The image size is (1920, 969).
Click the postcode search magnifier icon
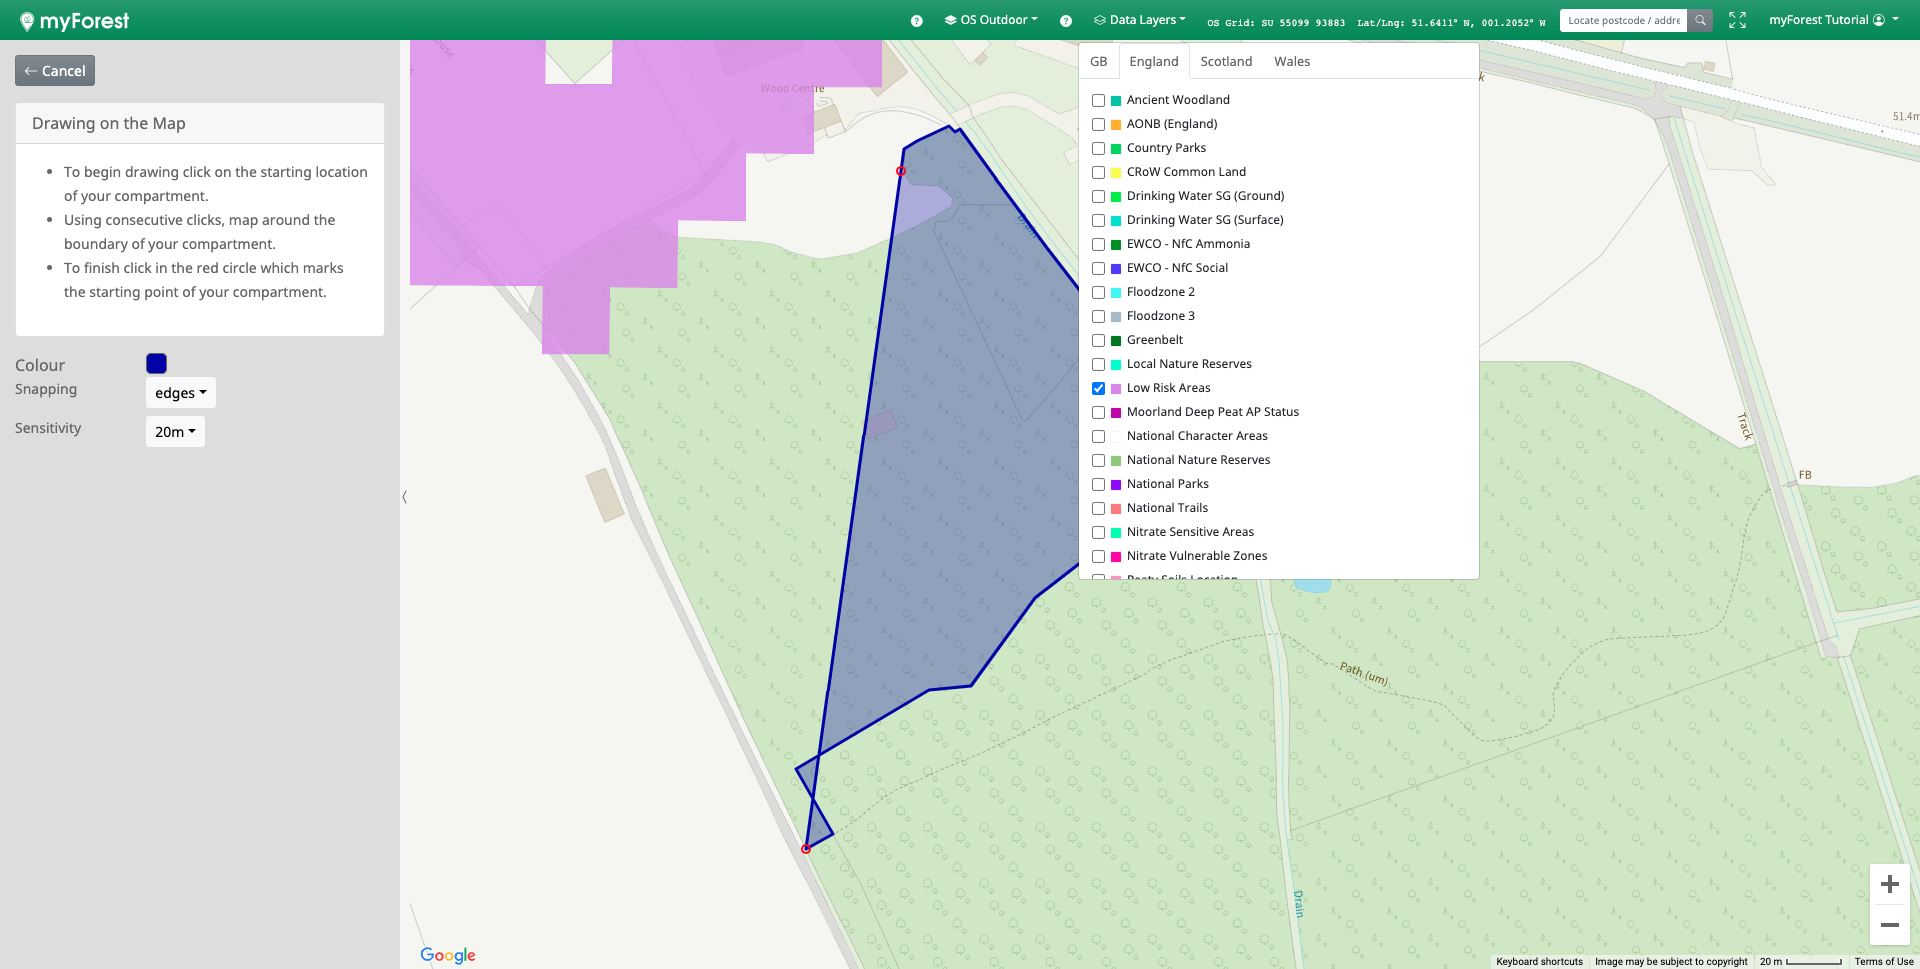(x=1700, y=20)
